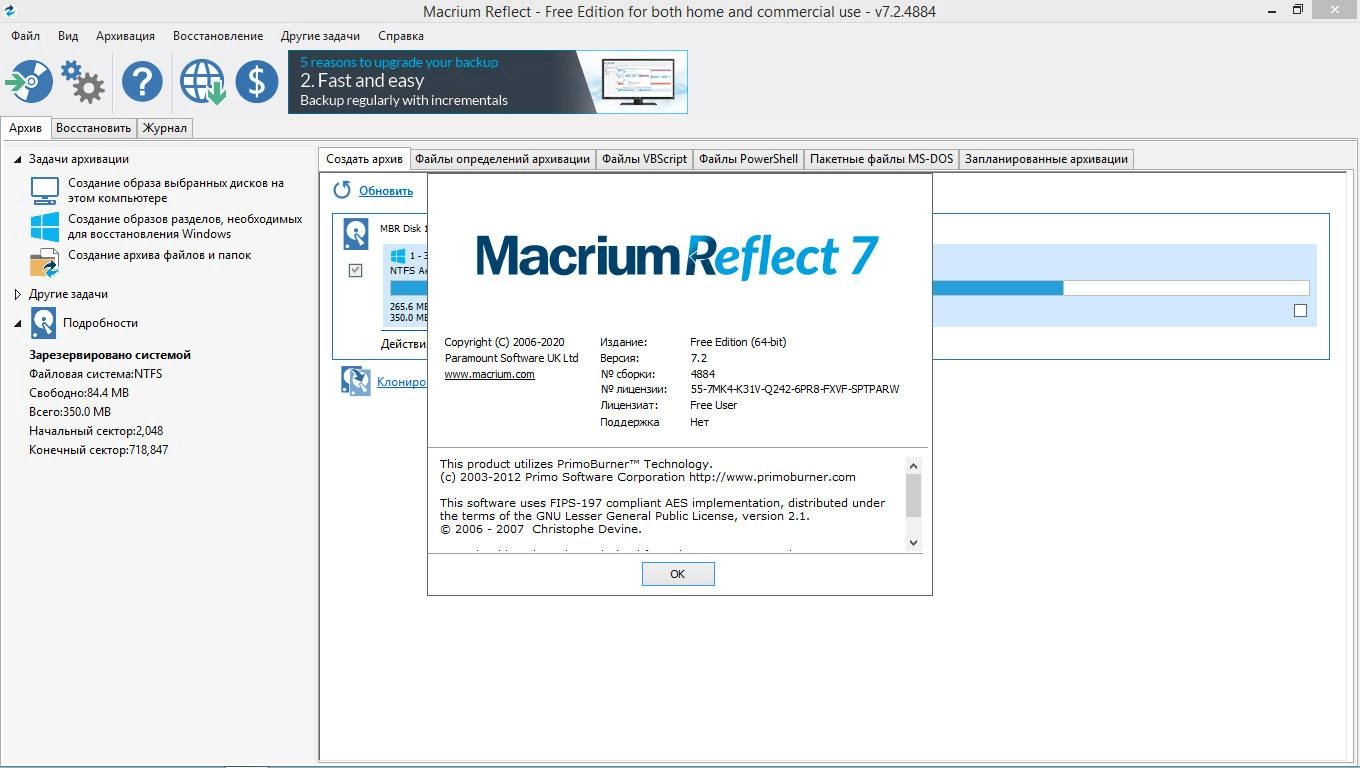Screen dimensions: 1360x768
Task: Click the clone disk icon
Action: (356, 381)
